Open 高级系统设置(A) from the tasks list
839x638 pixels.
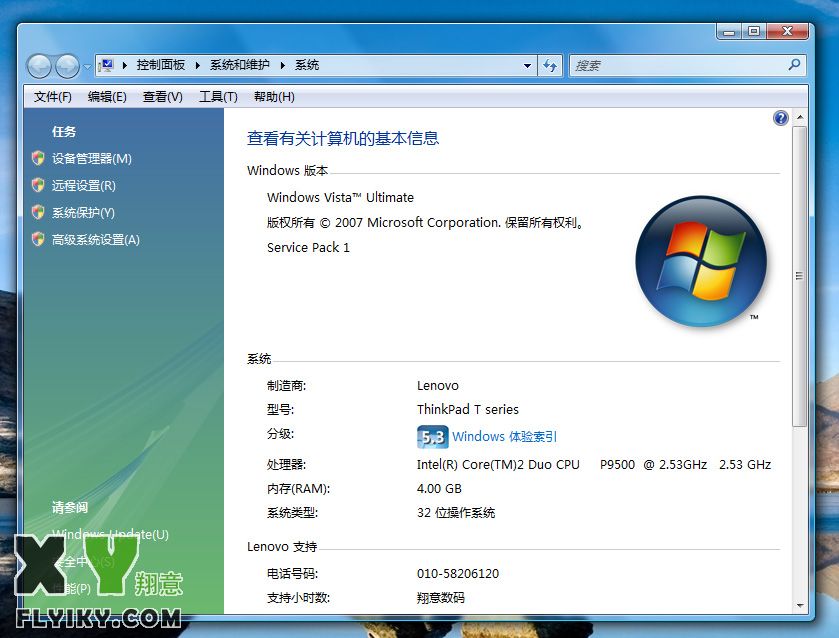(96, 240)
